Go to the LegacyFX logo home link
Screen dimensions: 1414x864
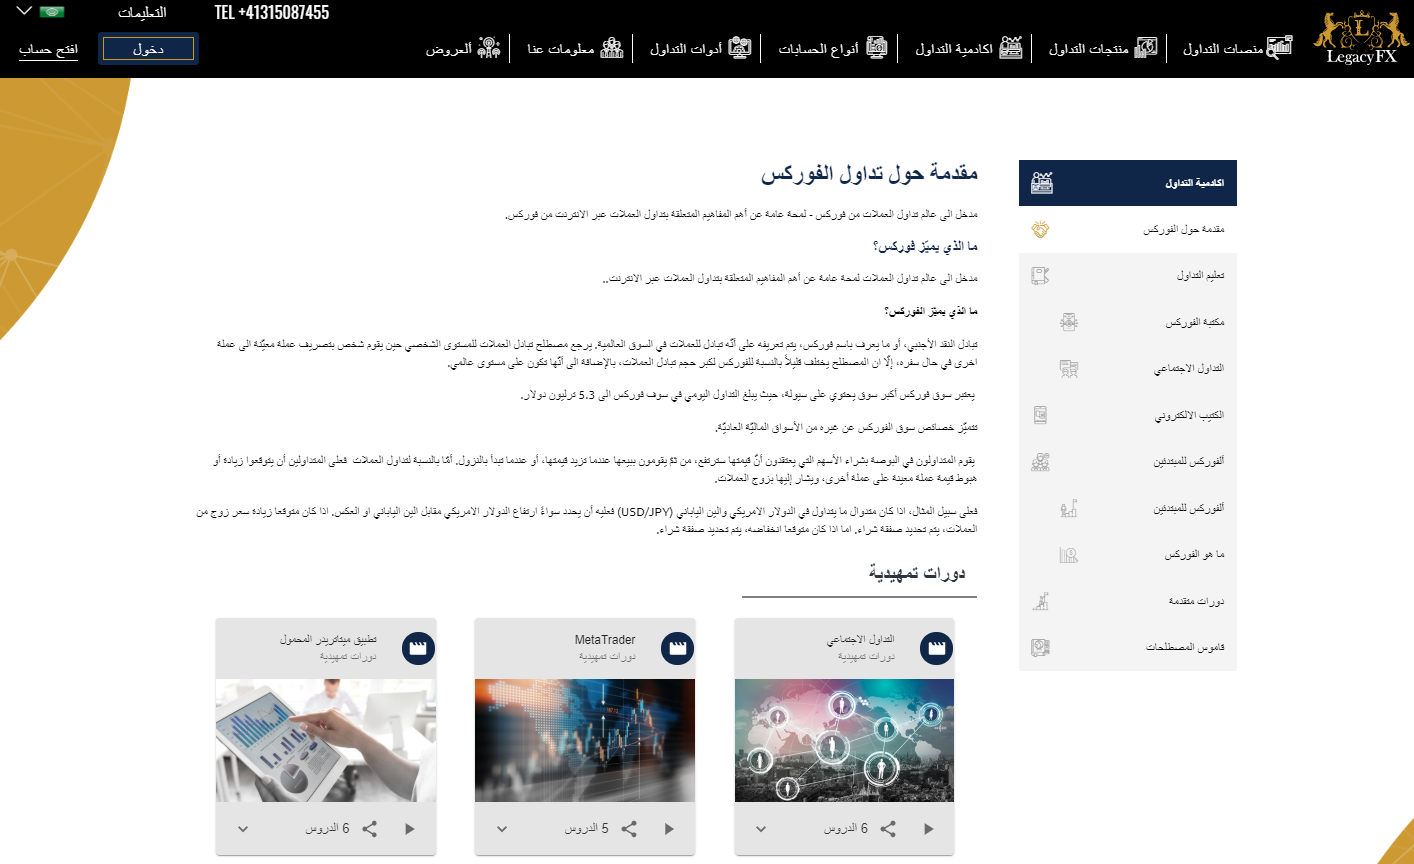point(1360,38)
